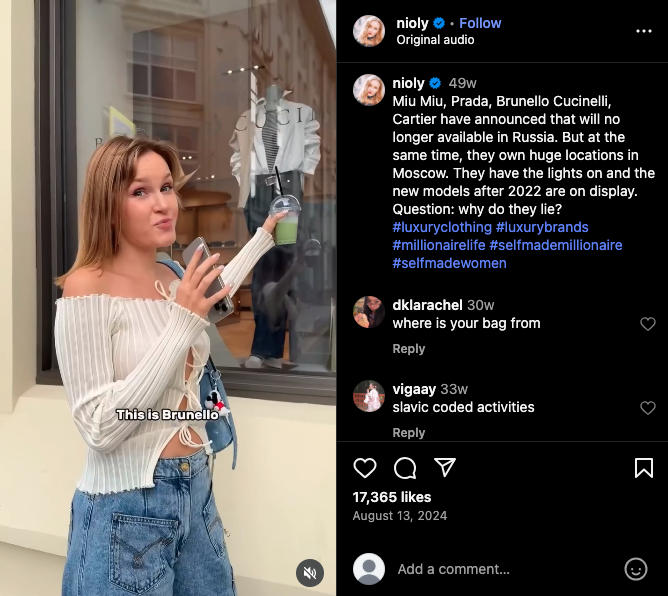The width and height of the screenshot is (668, 596).
Task: Open nioly profile picture in header
Action: click(369, 31)
